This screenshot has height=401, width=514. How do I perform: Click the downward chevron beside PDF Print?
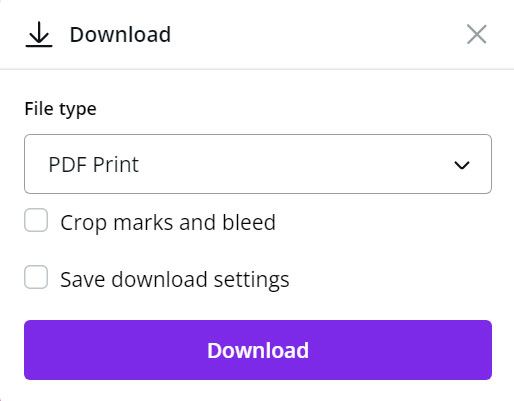click(x=462, y=165)
